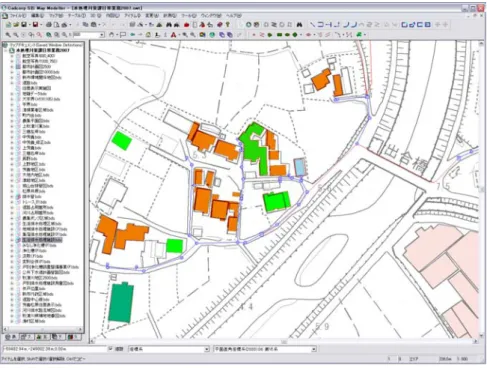This screenshot has height=368, width=487.
Task: Select the pan hand tool
Action: 111,34
